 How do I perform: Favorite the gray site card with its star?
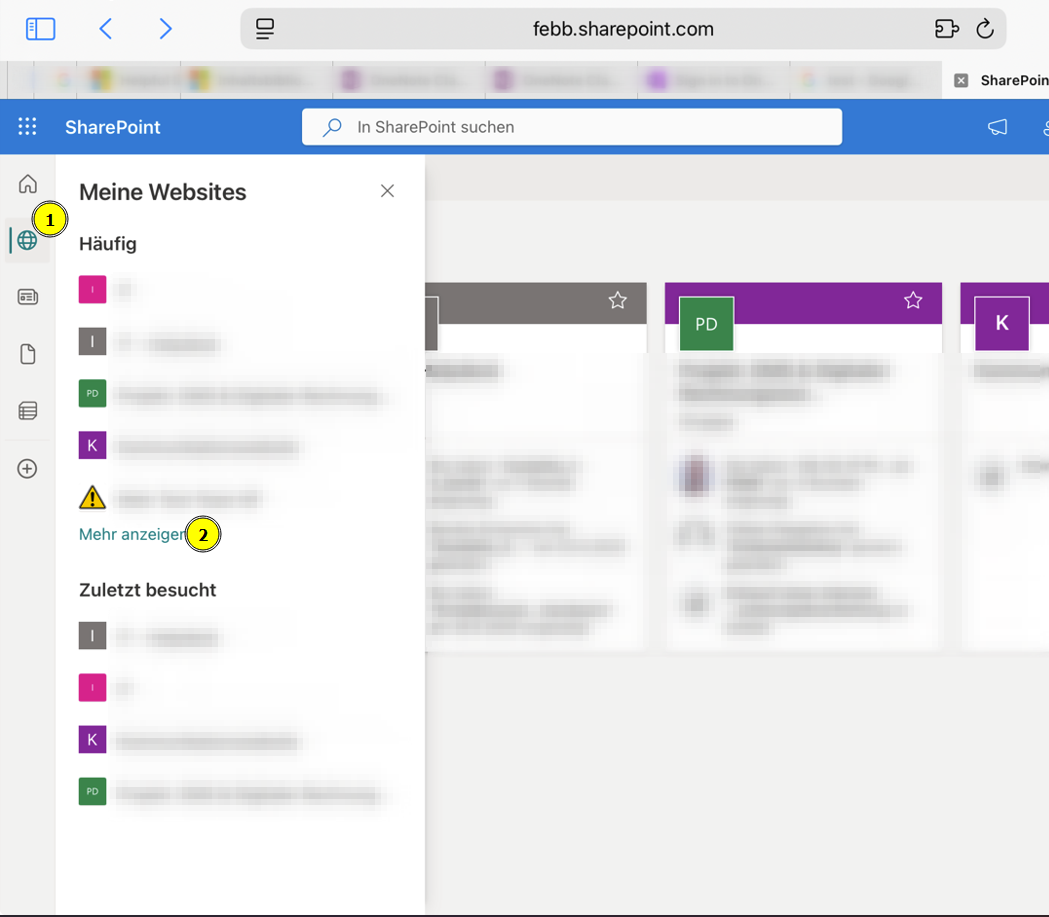point(617,300)
